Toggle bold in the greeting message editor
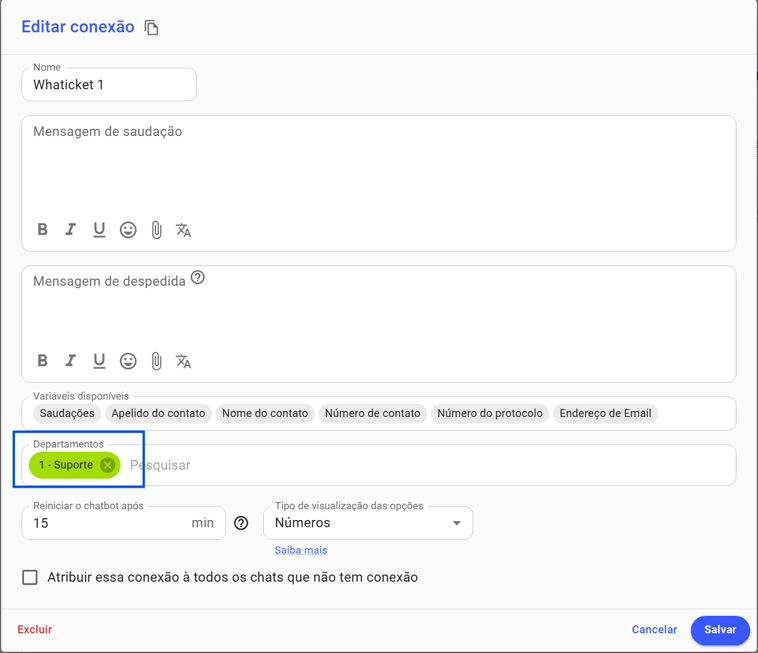The image size is (758, 653). [43, 229]
